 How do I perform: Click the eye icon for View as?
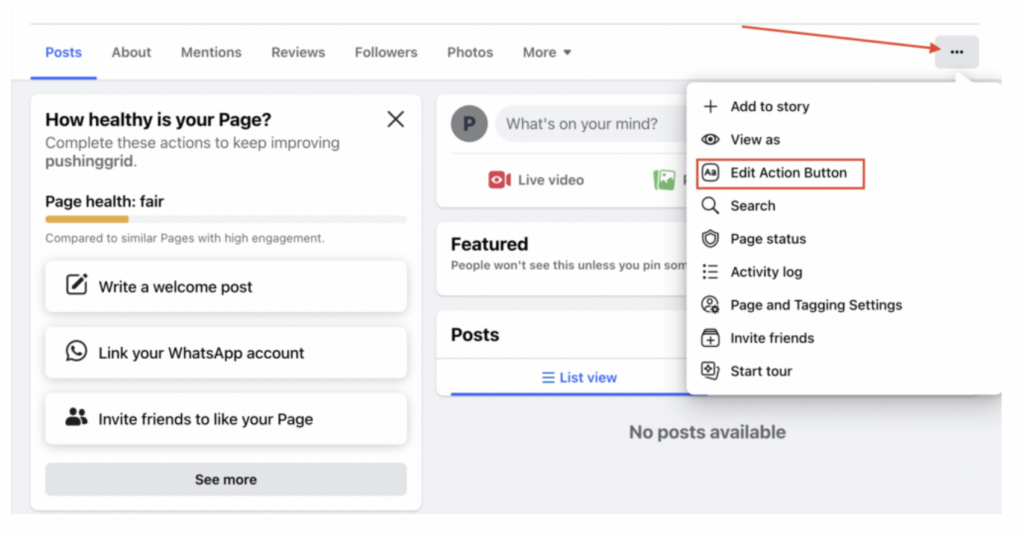pyautogui.click(x=710, y=139)
